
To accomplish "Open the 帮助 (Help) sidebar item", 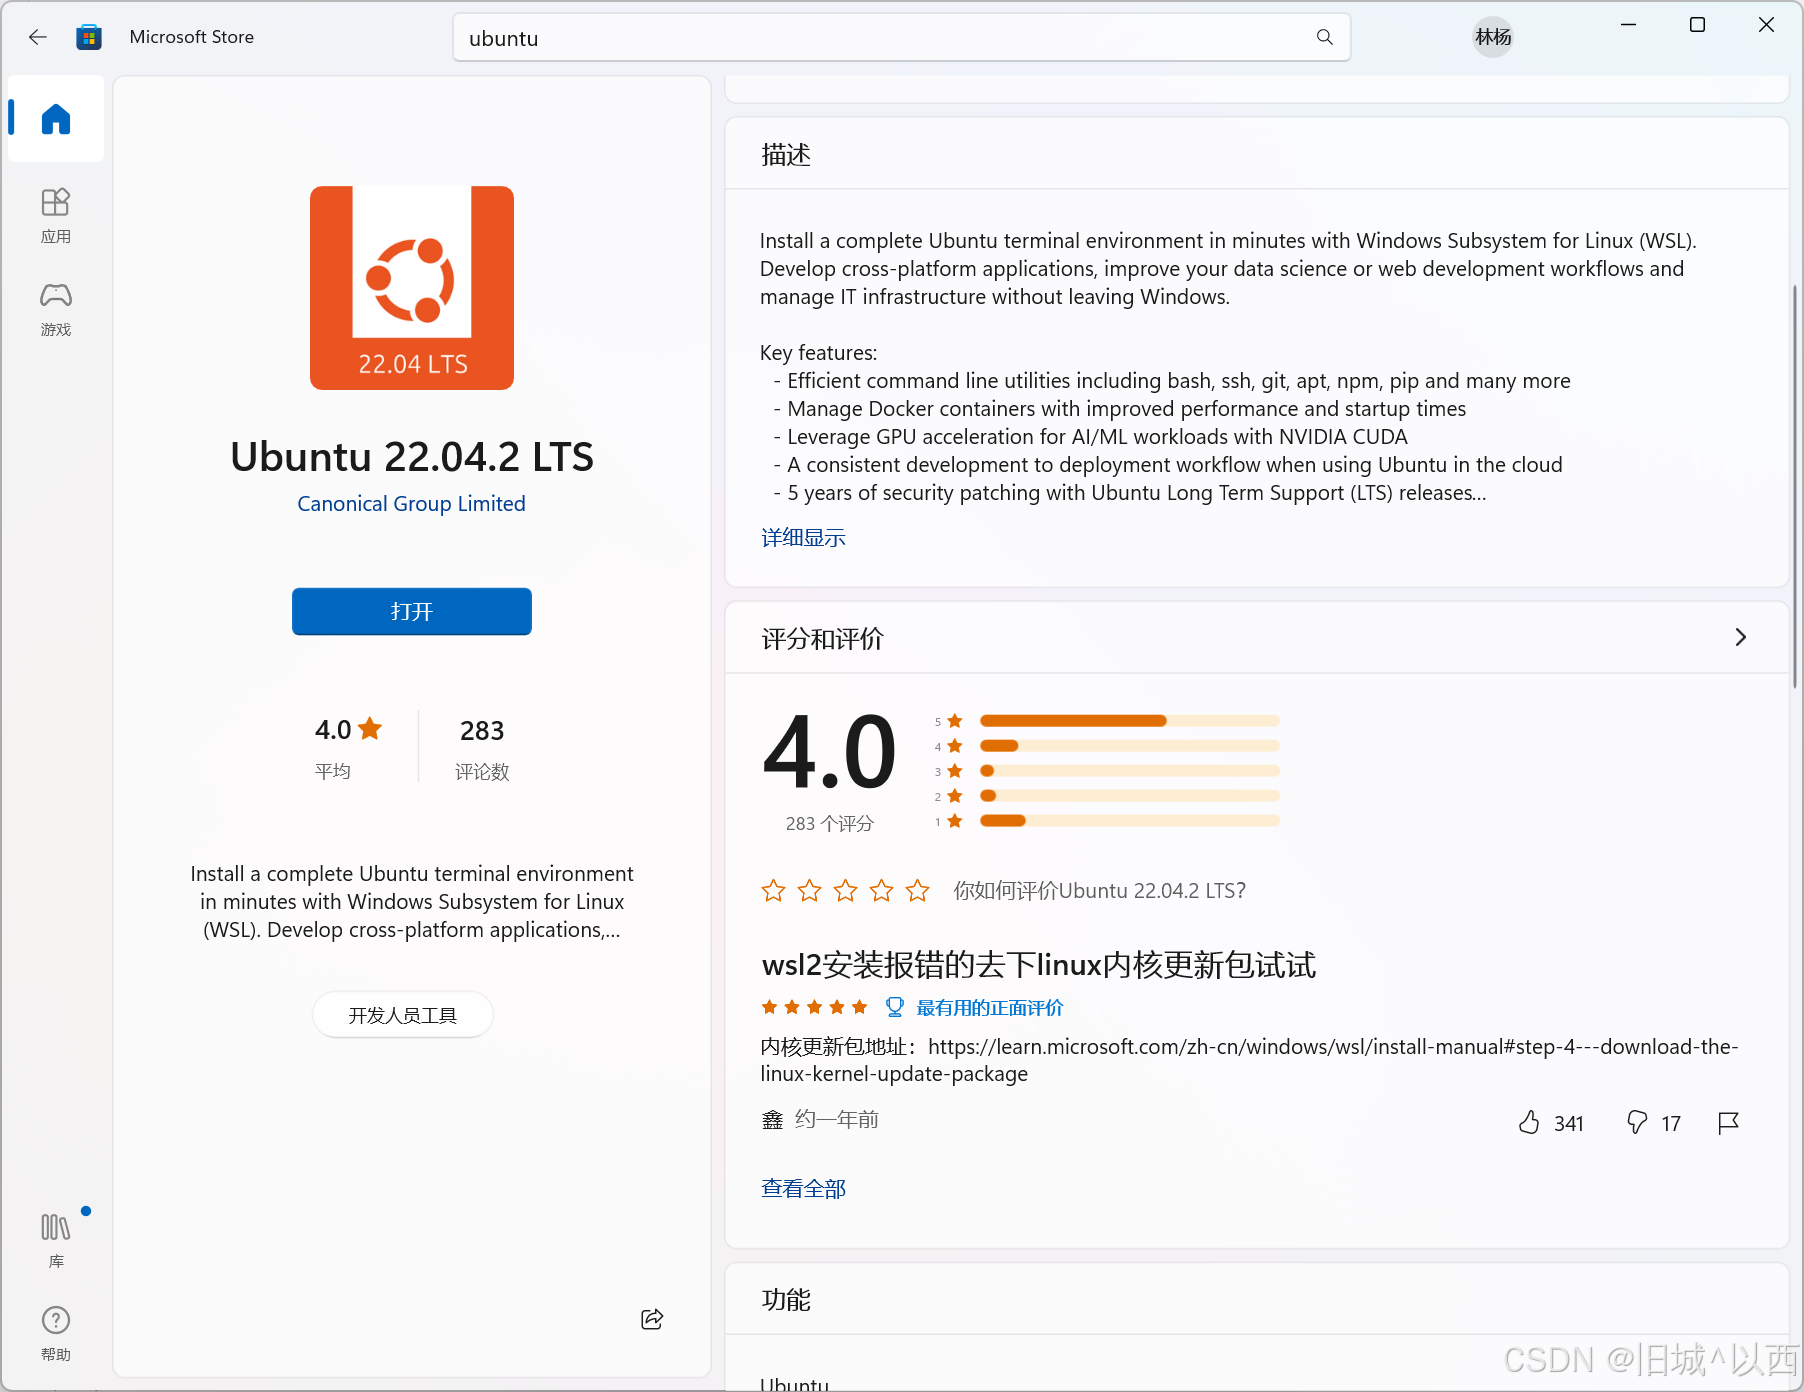I will [56, 1333].
